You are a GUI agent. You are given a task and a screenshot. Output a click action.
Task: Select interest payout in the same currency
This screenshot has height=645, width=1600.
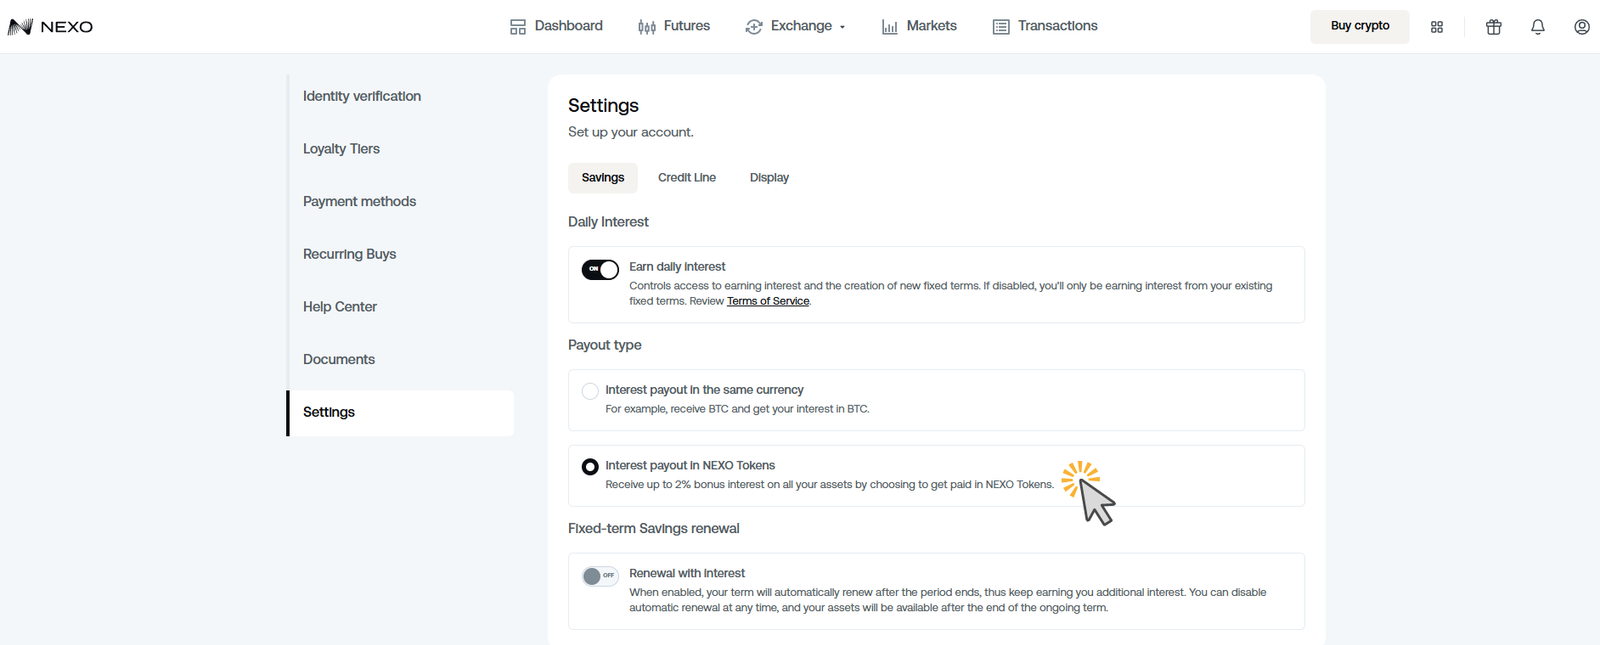590,391
